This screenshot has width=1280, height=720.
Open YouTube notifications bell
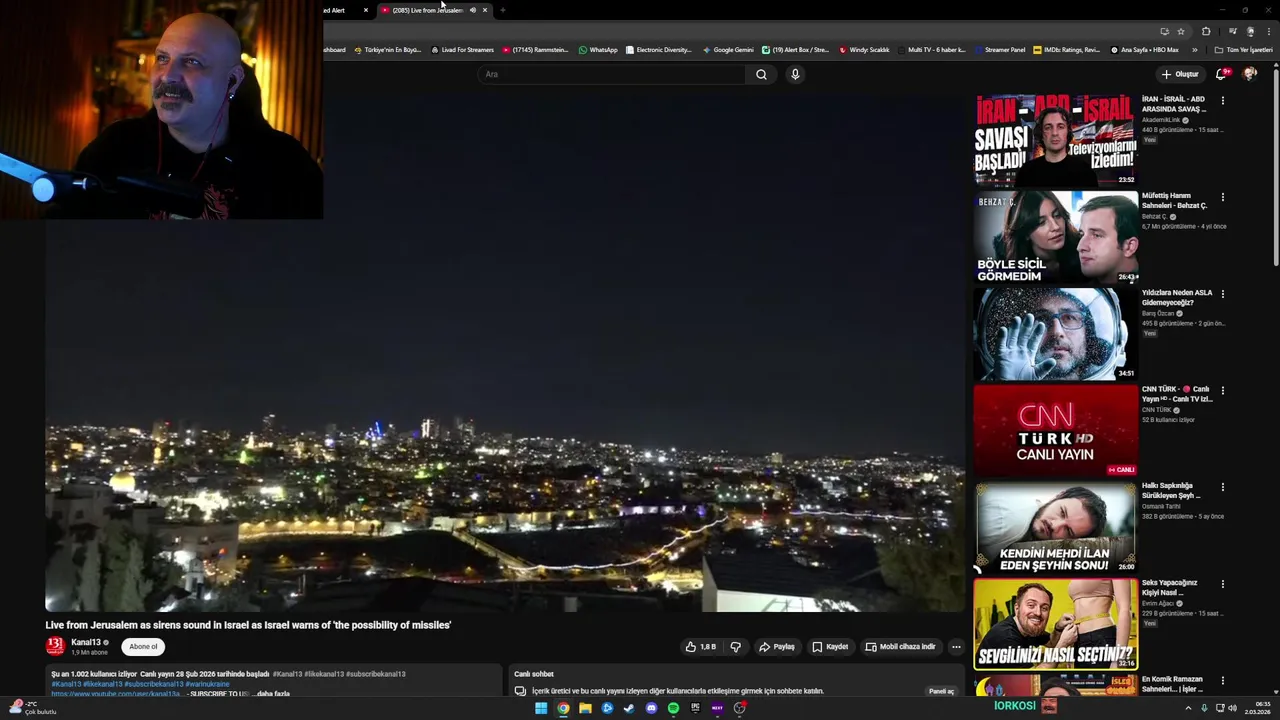[1221, 74]
